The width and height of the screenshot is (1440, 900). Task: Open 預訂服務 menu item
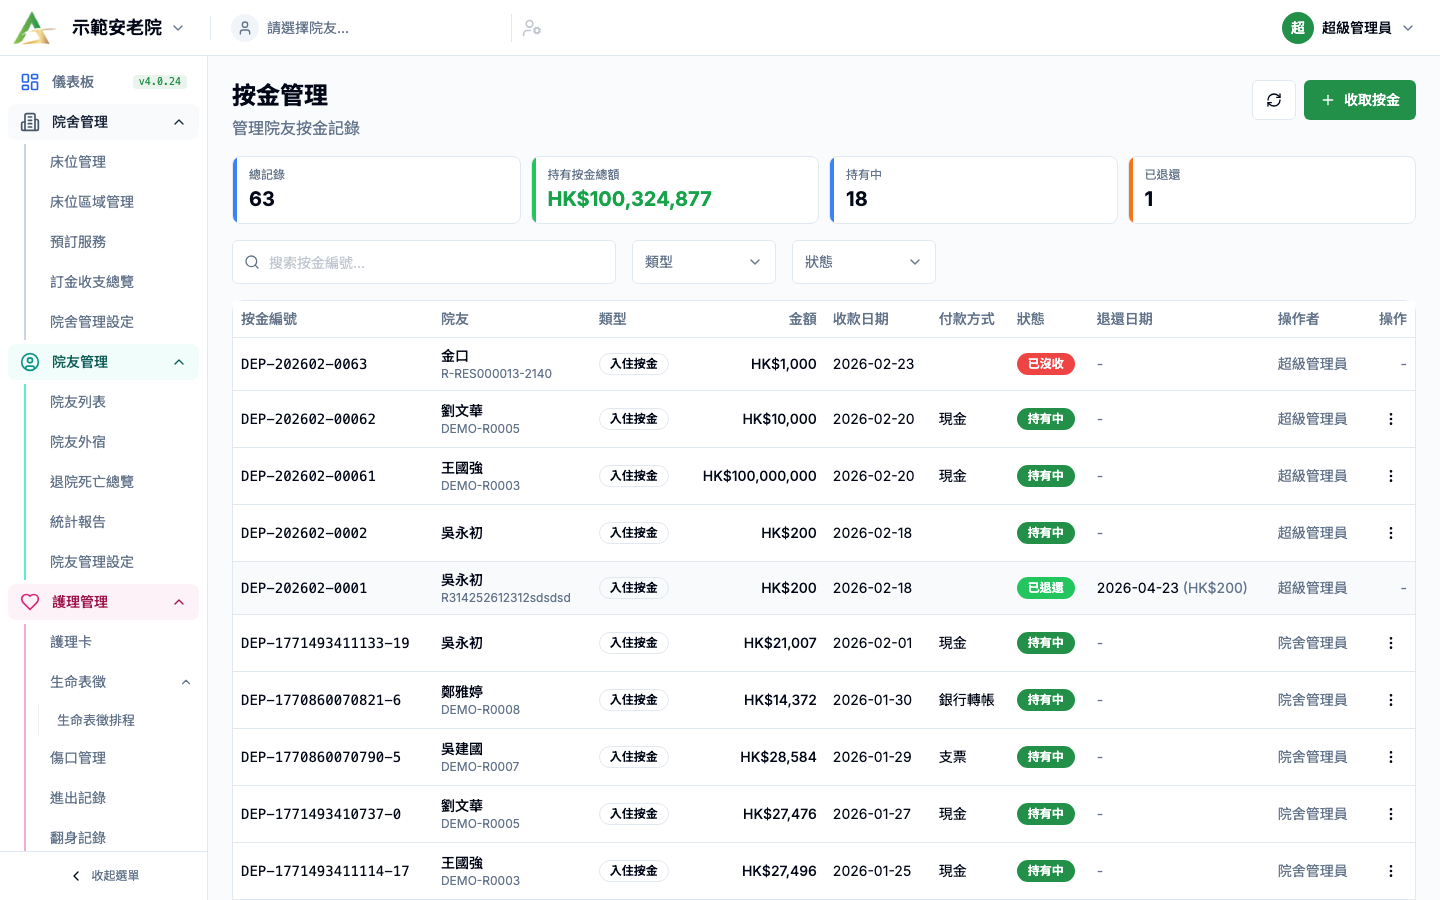(x=78, y=242)
